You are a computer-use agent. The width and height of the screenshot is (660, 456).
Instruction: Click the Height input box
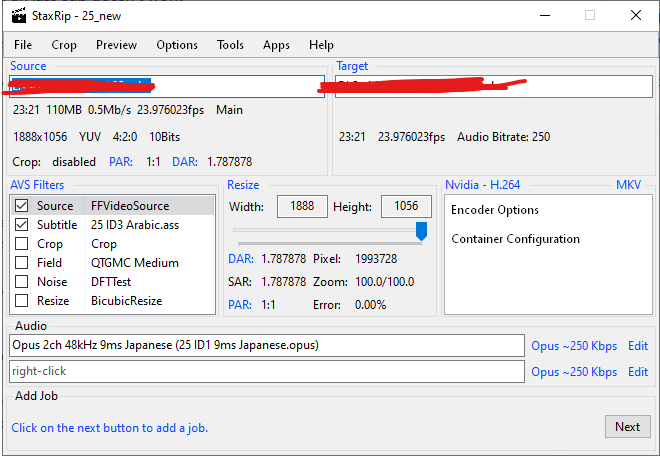tap(406, 206)
